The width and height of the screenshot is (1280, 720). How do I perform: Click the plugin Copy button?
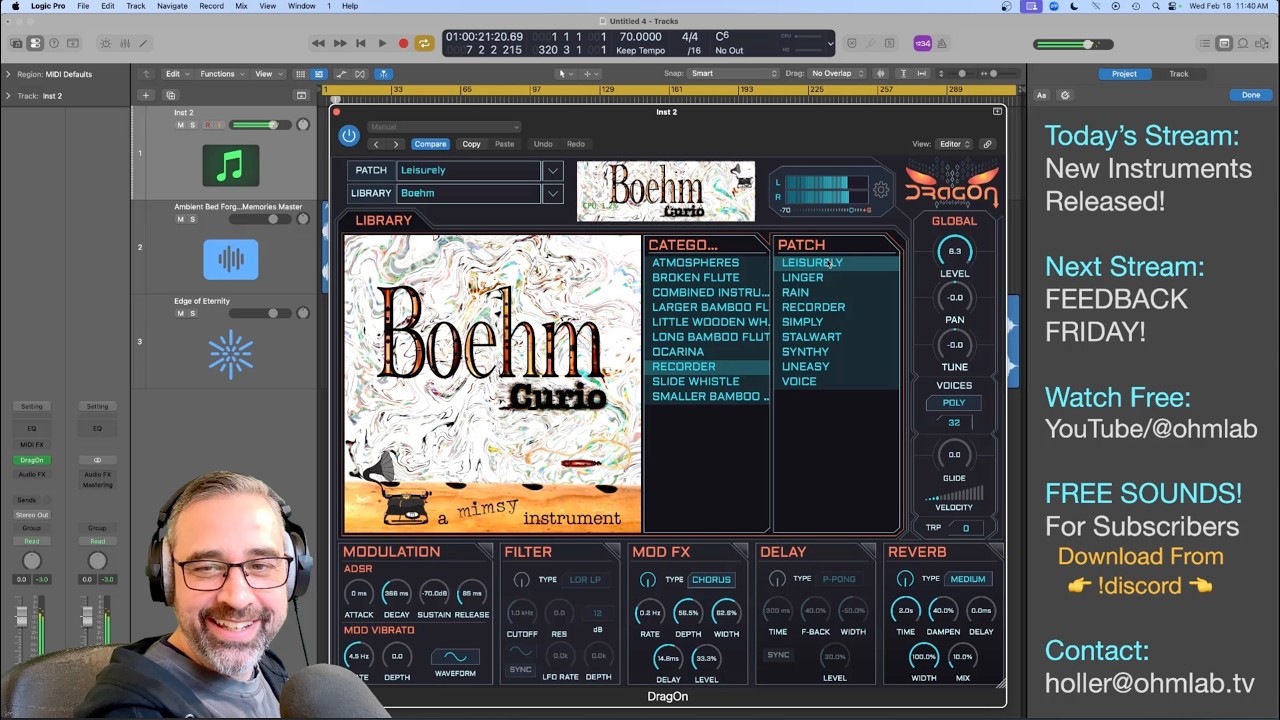tap(471, 144)
